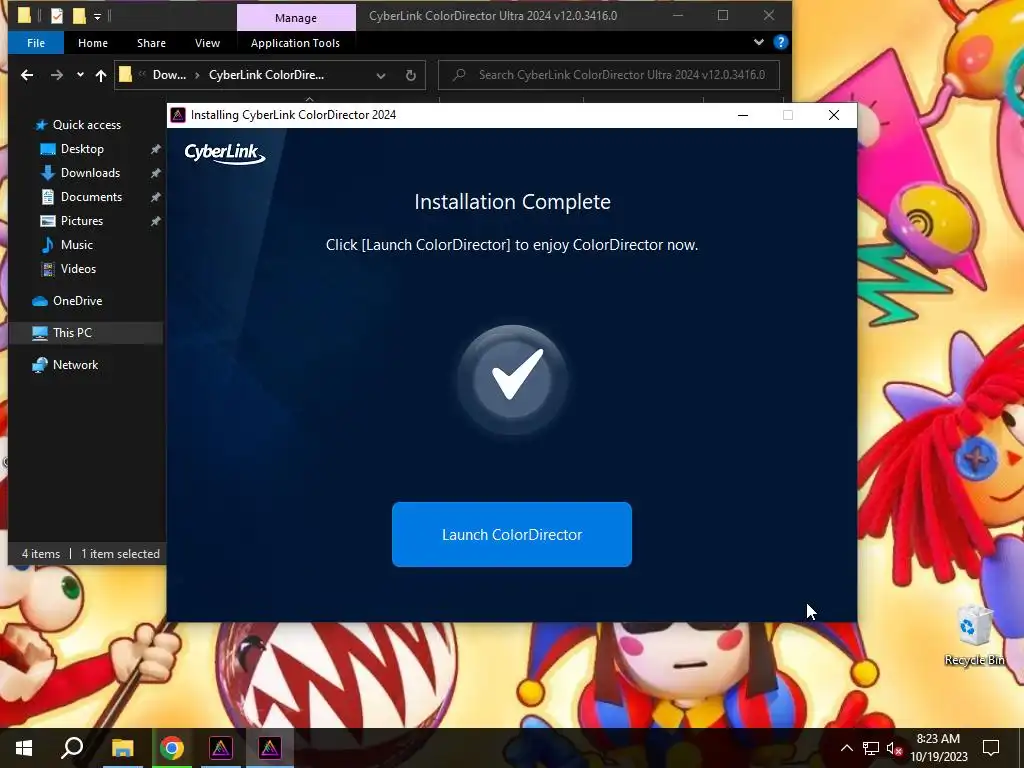Screen dimensions: 1024x768
Task: Open the View ribbon tab
Action: (x=207, y=42)
